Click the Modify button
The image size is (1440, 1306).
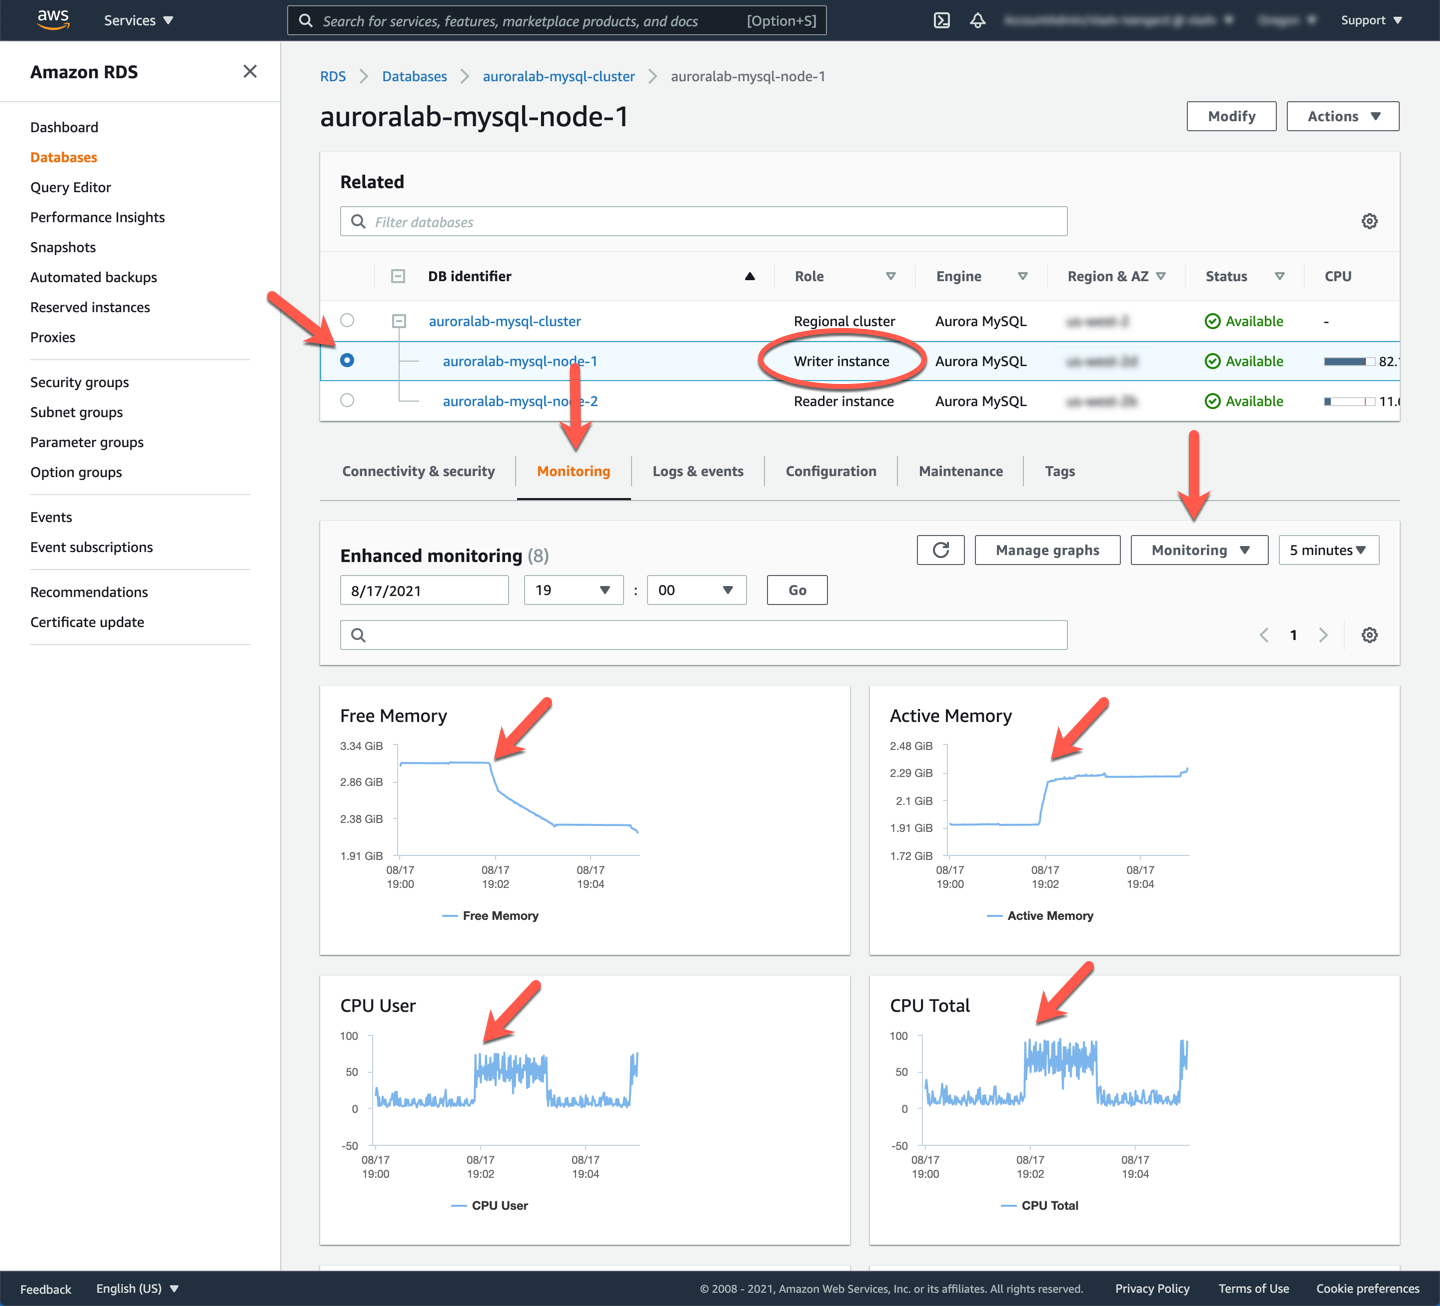[x=1231, y=116]
